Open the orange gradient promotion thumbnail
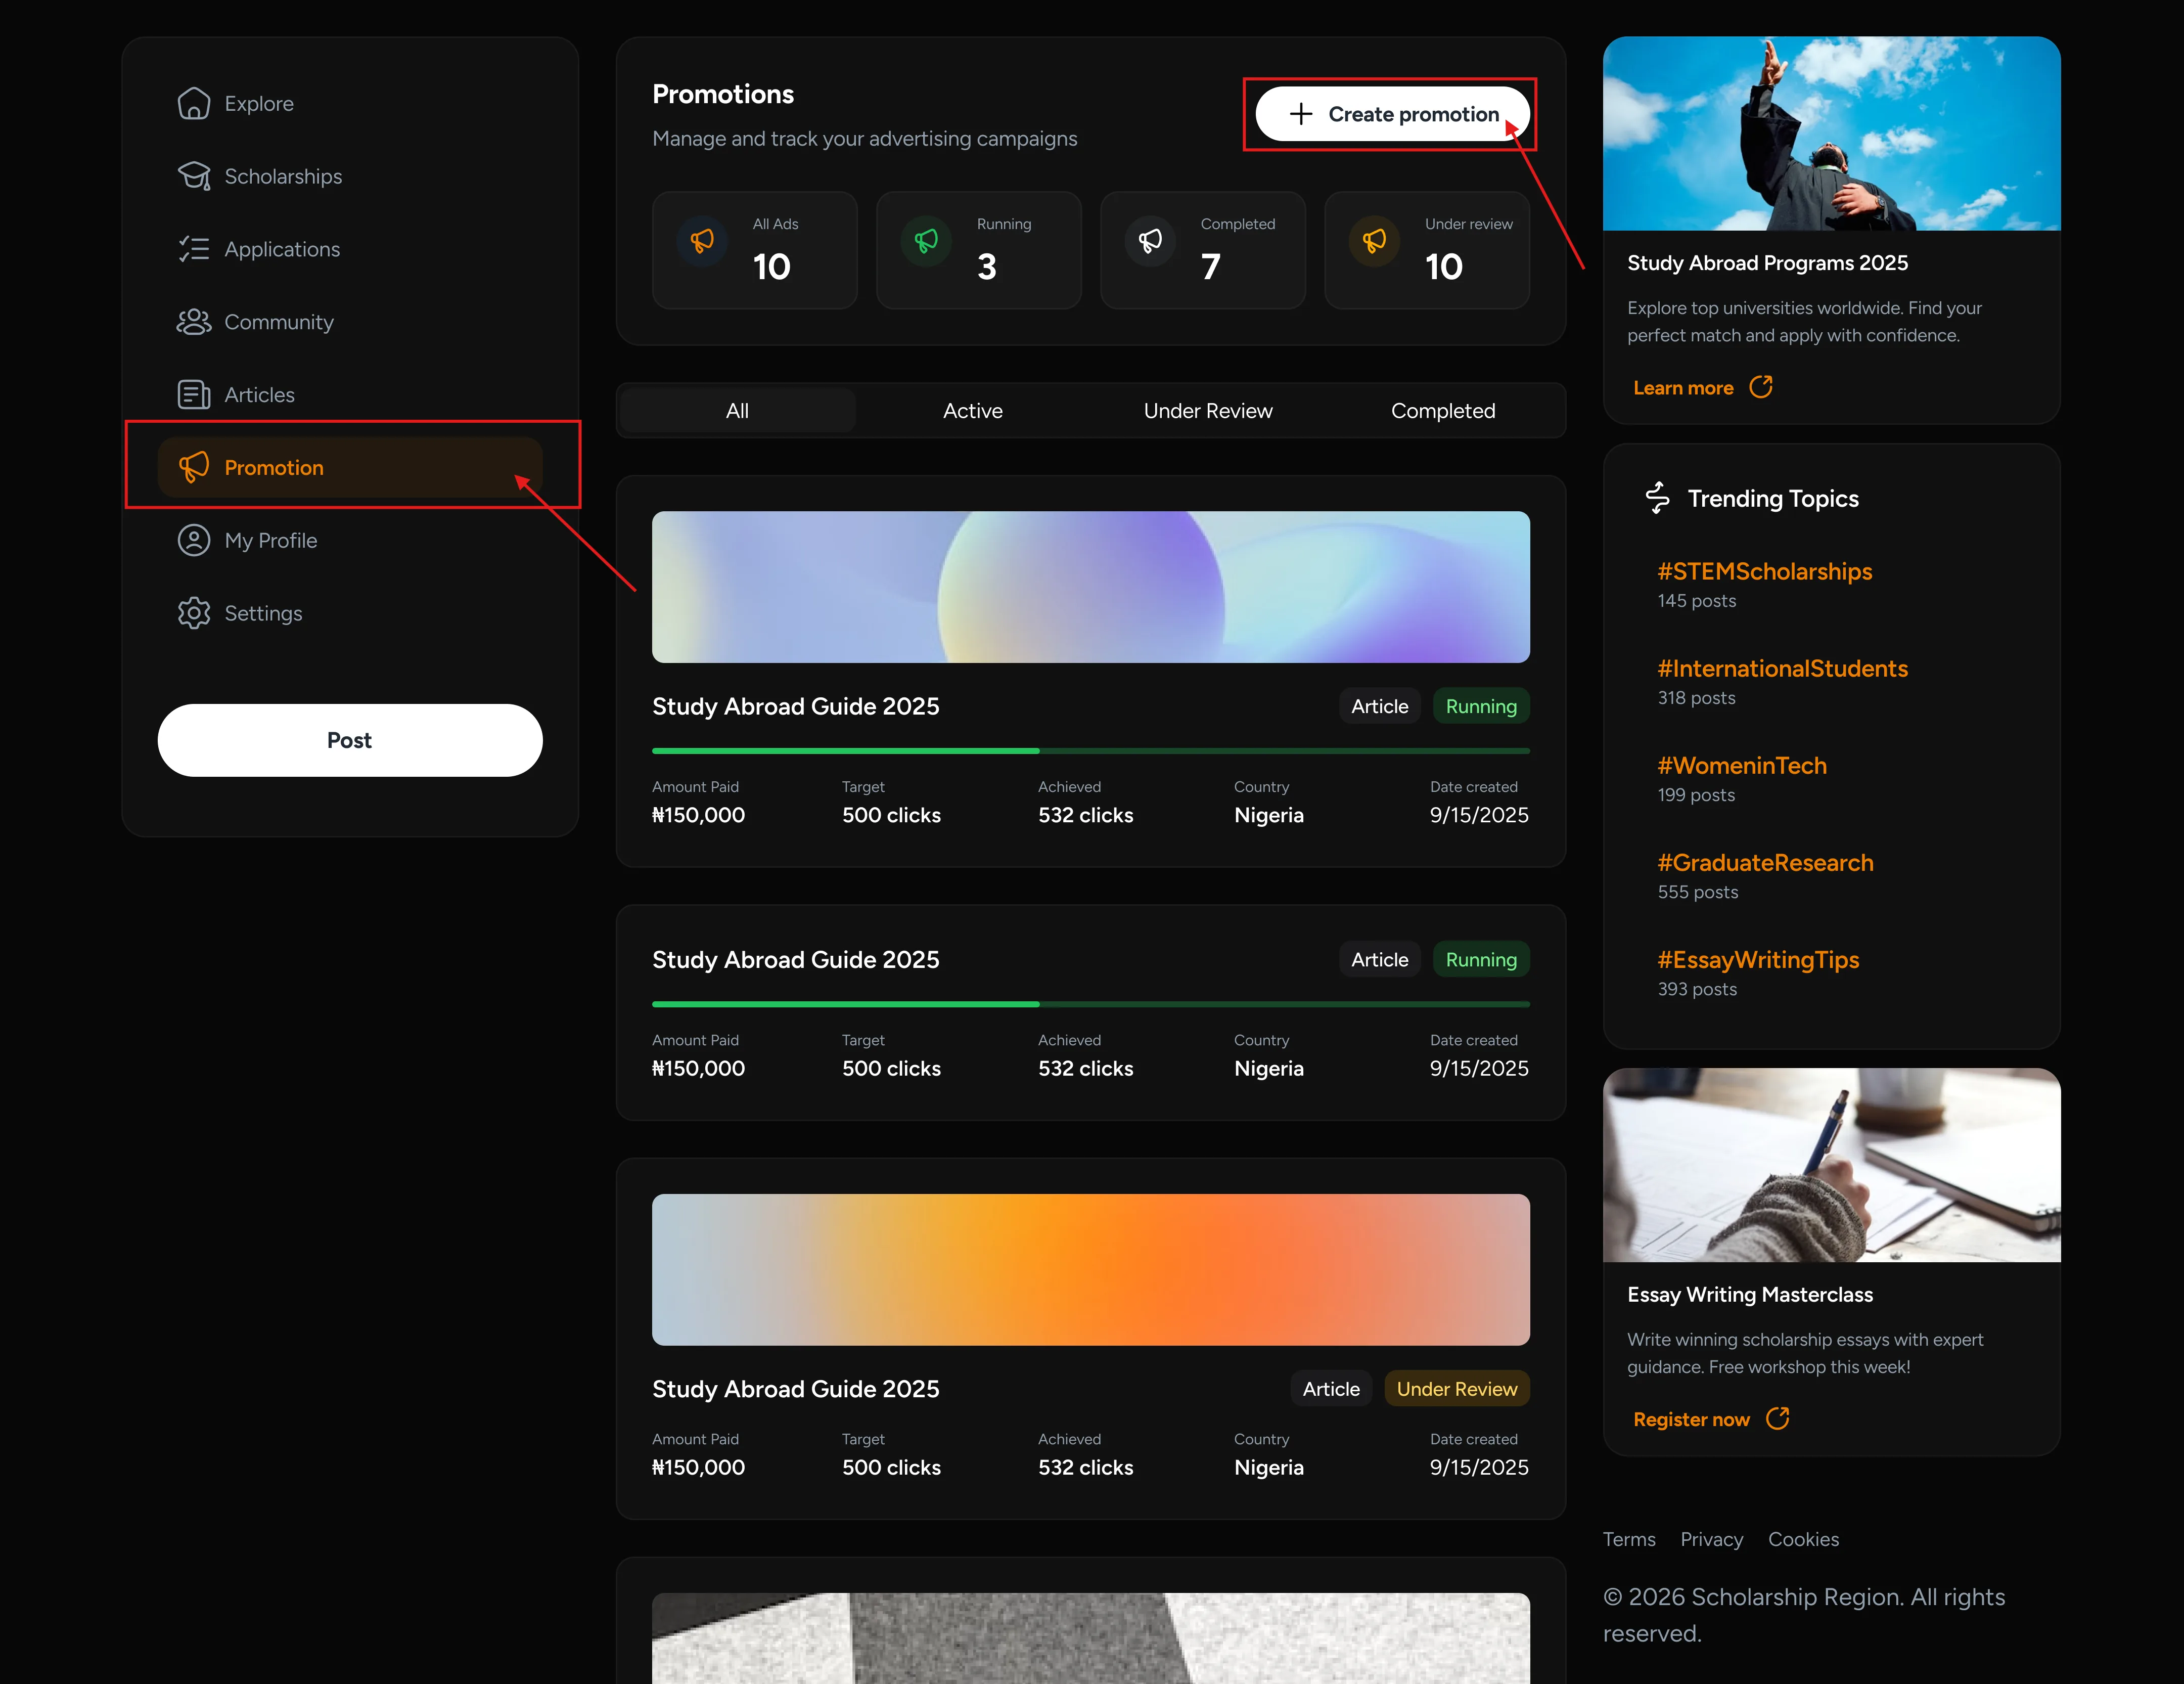 pyautogui.click(x=1091, y=1269)
